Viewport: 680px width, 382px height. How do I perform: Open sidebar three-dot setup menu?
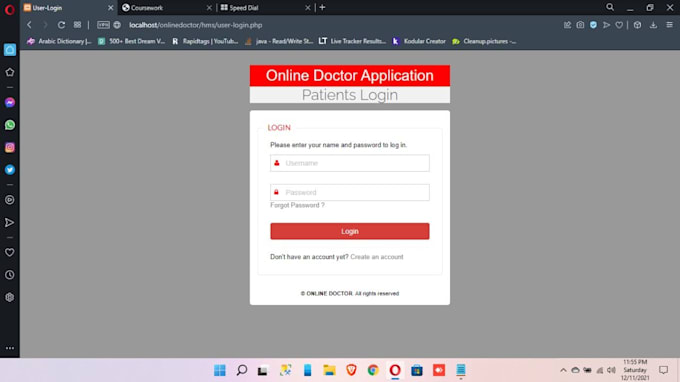click(x=10, y=348)
